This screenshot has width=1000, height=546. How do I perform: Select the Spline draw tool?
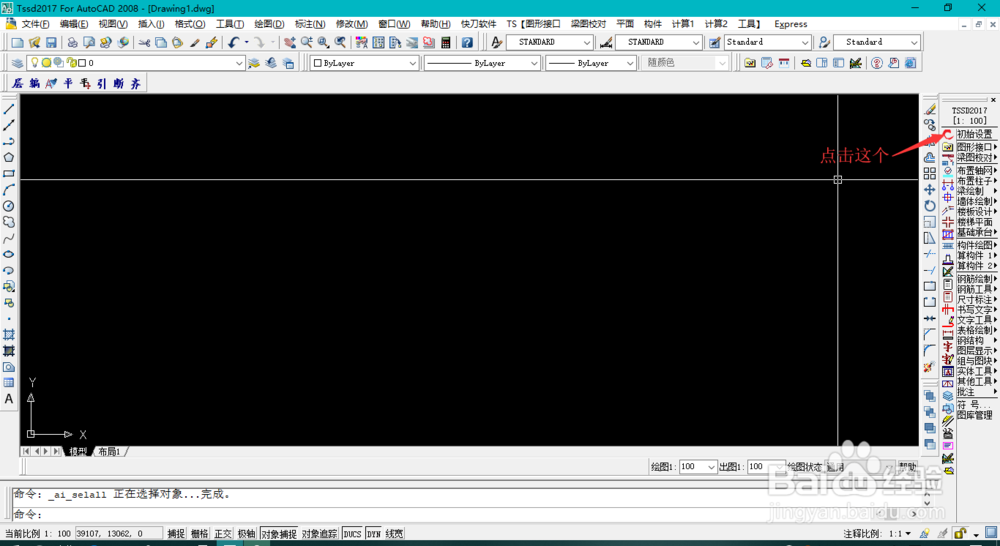pyautogui.click(x=9, y=239)
